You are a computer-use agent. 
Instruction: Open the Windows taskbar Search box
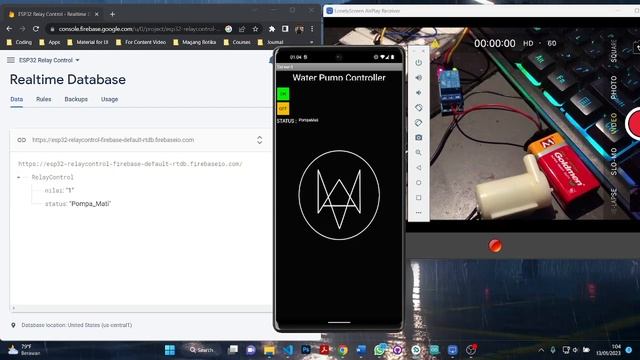(202, 350)
